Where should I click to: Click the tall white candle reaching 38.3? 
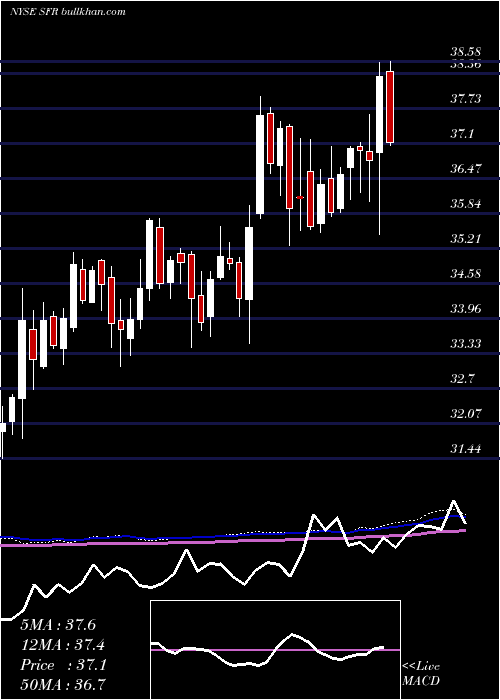(380, 115)
